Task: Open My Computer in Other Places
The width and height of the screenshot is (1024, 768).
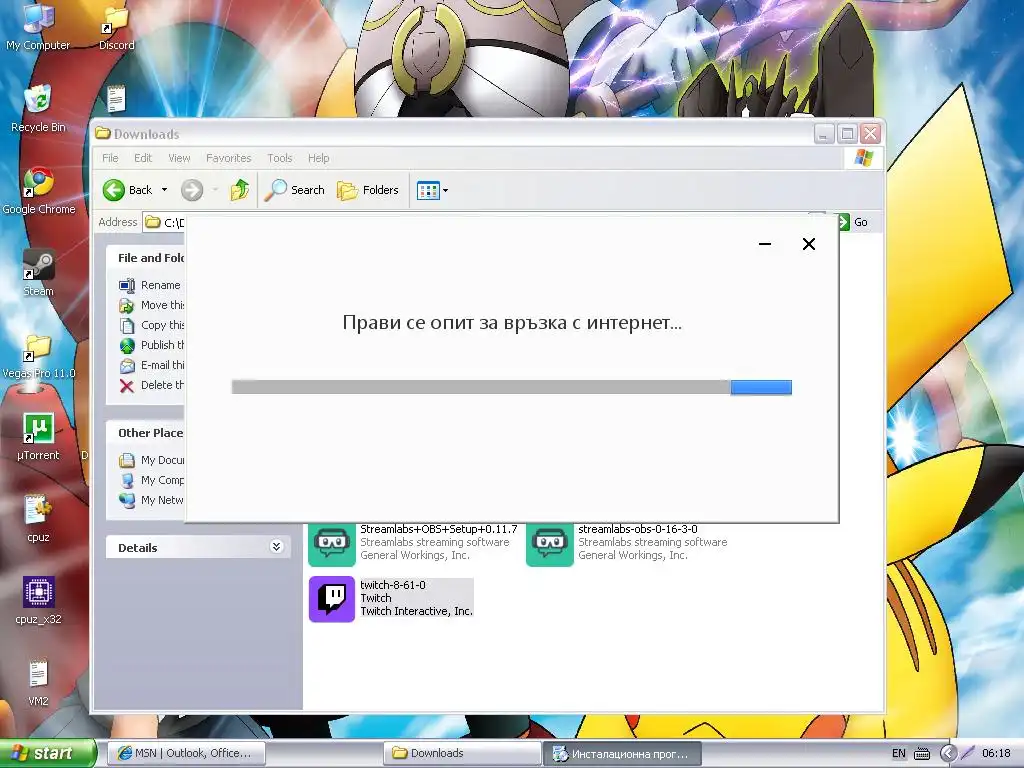Action: click(x=152, y=480)
